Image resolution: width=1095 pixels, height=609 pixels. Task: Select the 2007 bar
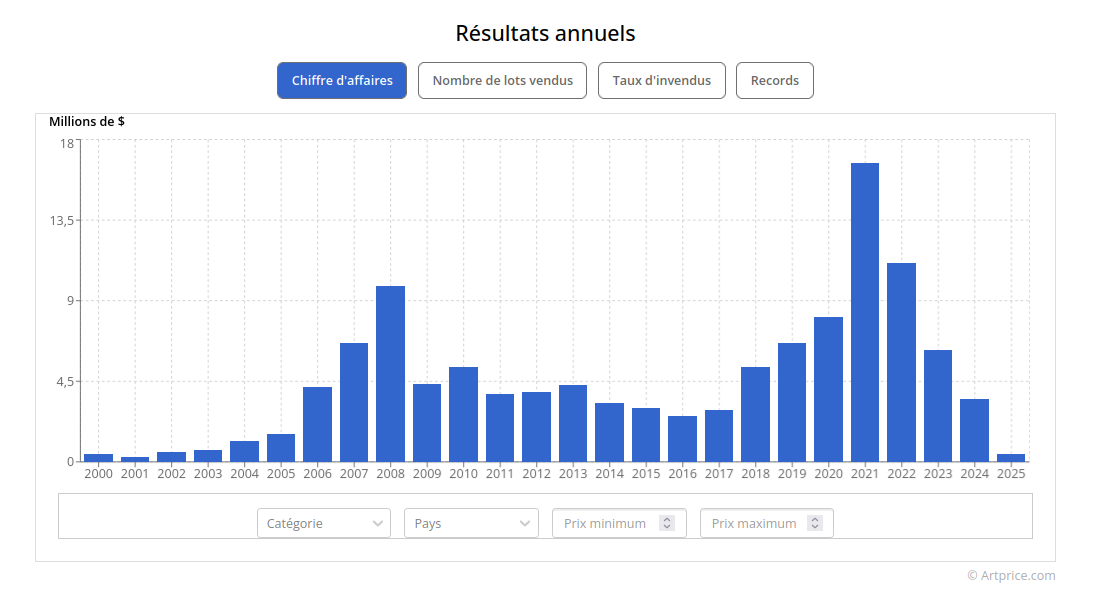coord(354,402)
